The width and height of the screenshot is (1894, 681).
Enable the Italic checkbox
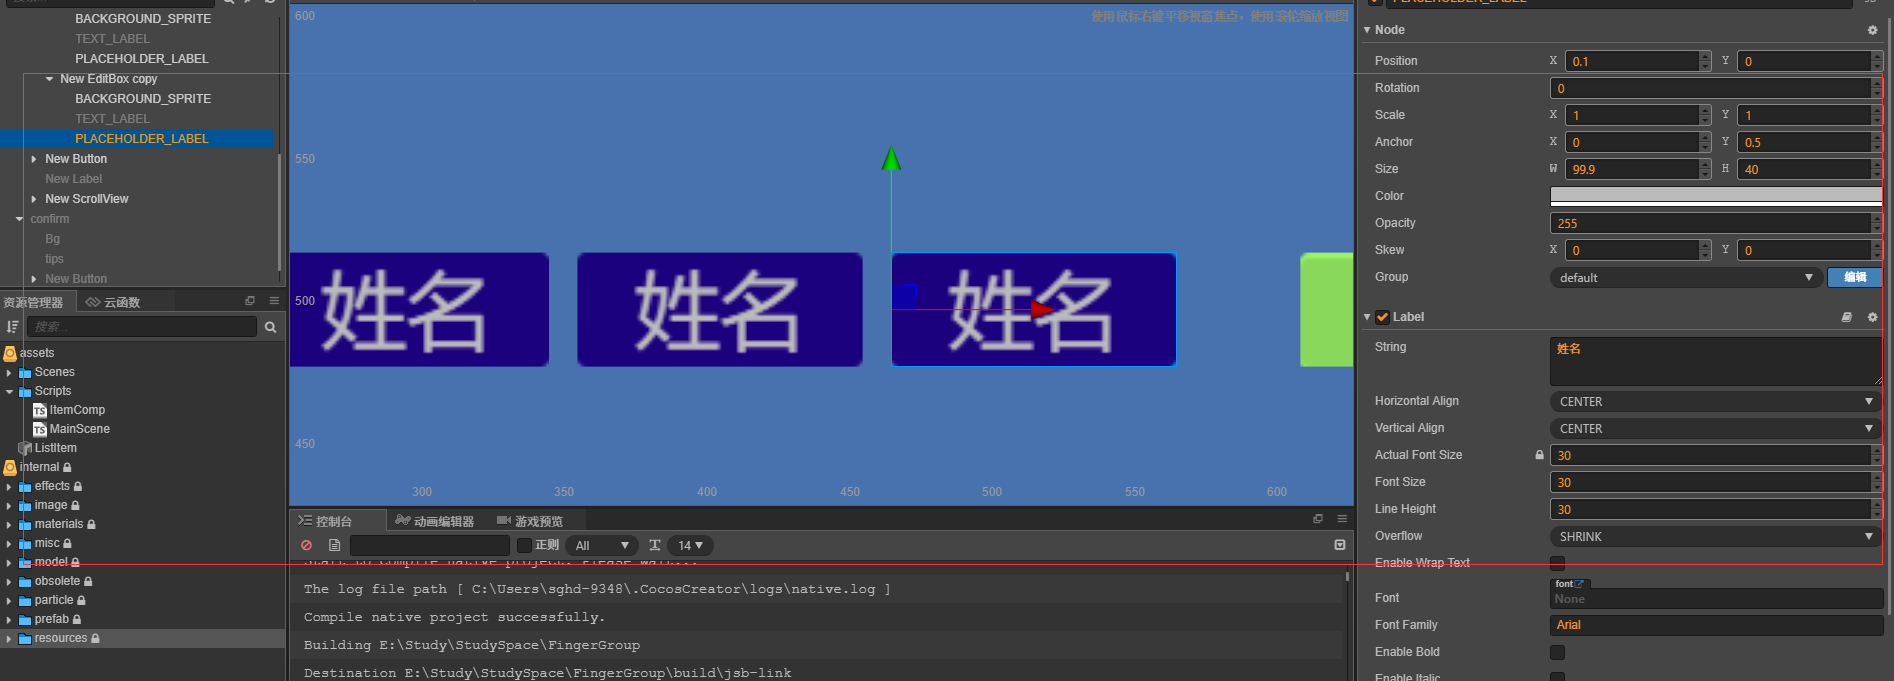click(1557, 677)
